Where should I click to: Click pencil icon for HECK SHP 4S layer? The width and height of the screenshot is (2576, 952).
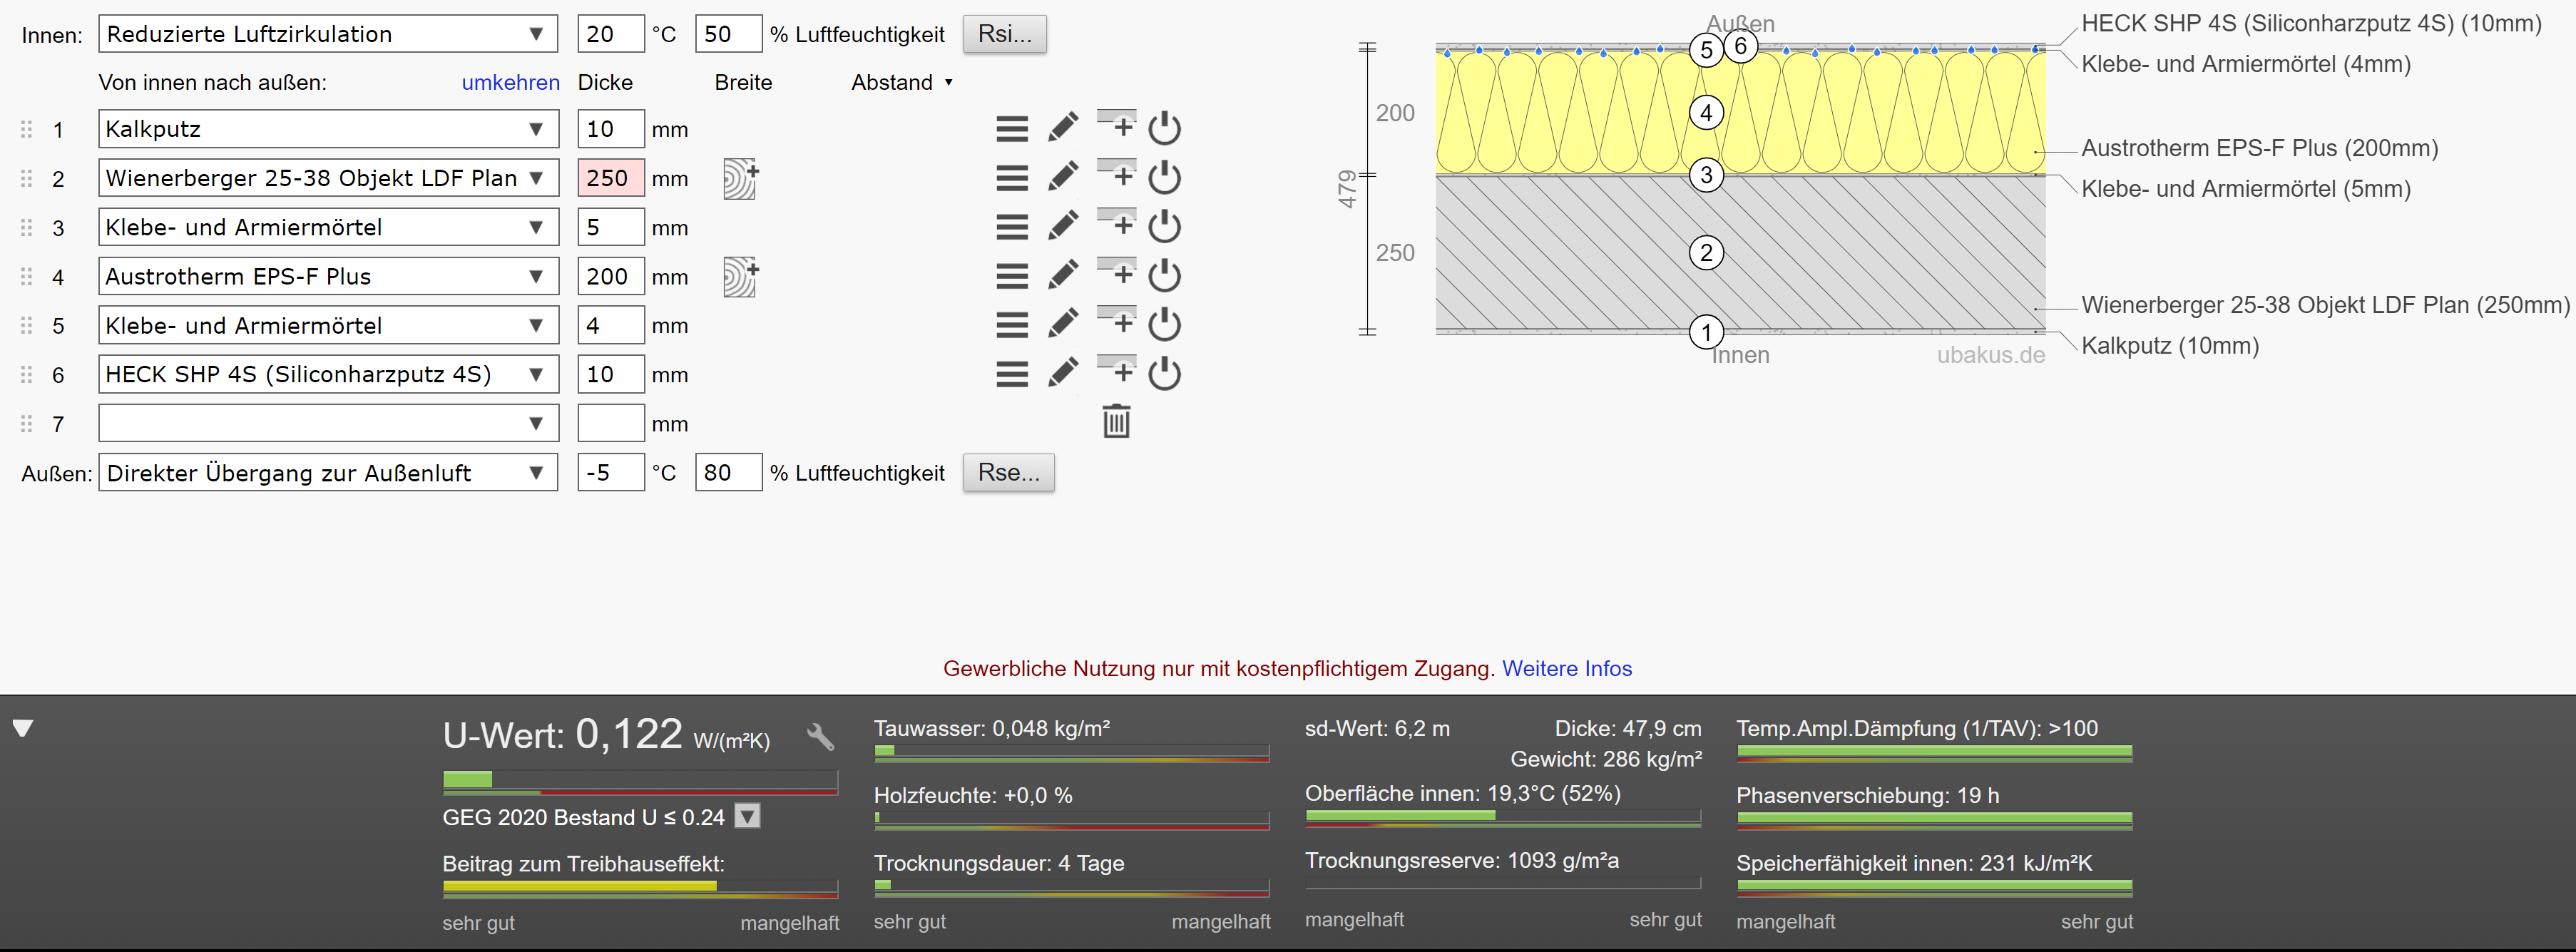click(x=1063, y=373)
